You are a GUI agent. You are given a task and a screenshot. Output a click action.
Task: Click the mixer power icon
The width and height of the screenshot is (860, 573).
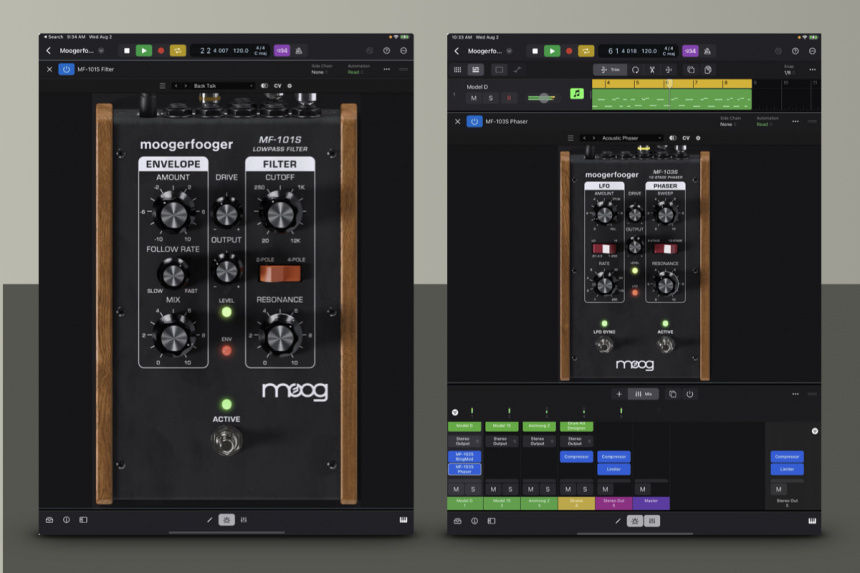coord(689,394)
